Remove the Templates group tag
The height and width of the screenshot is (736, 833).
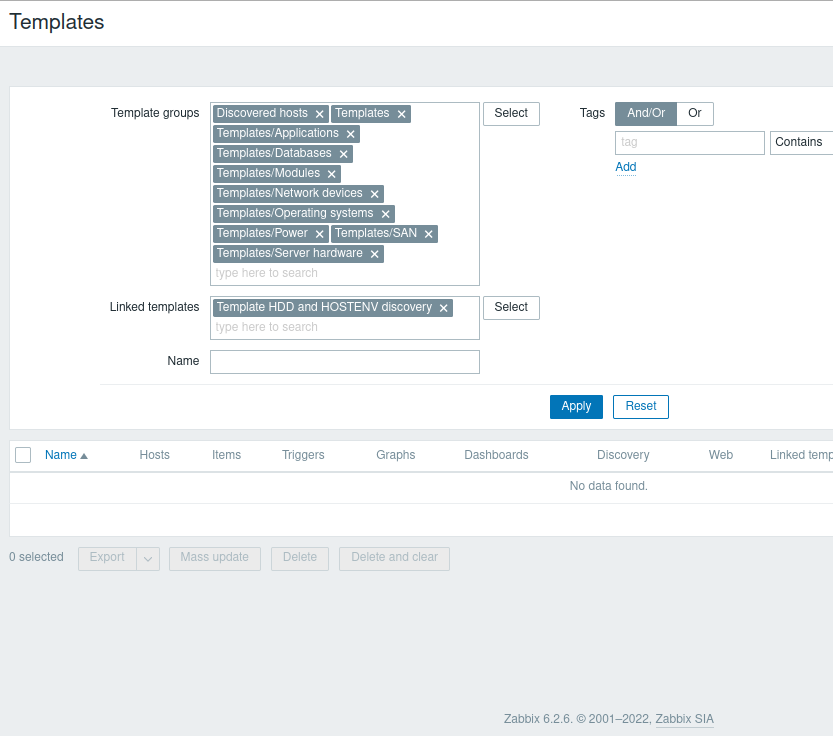coord(402,114)
